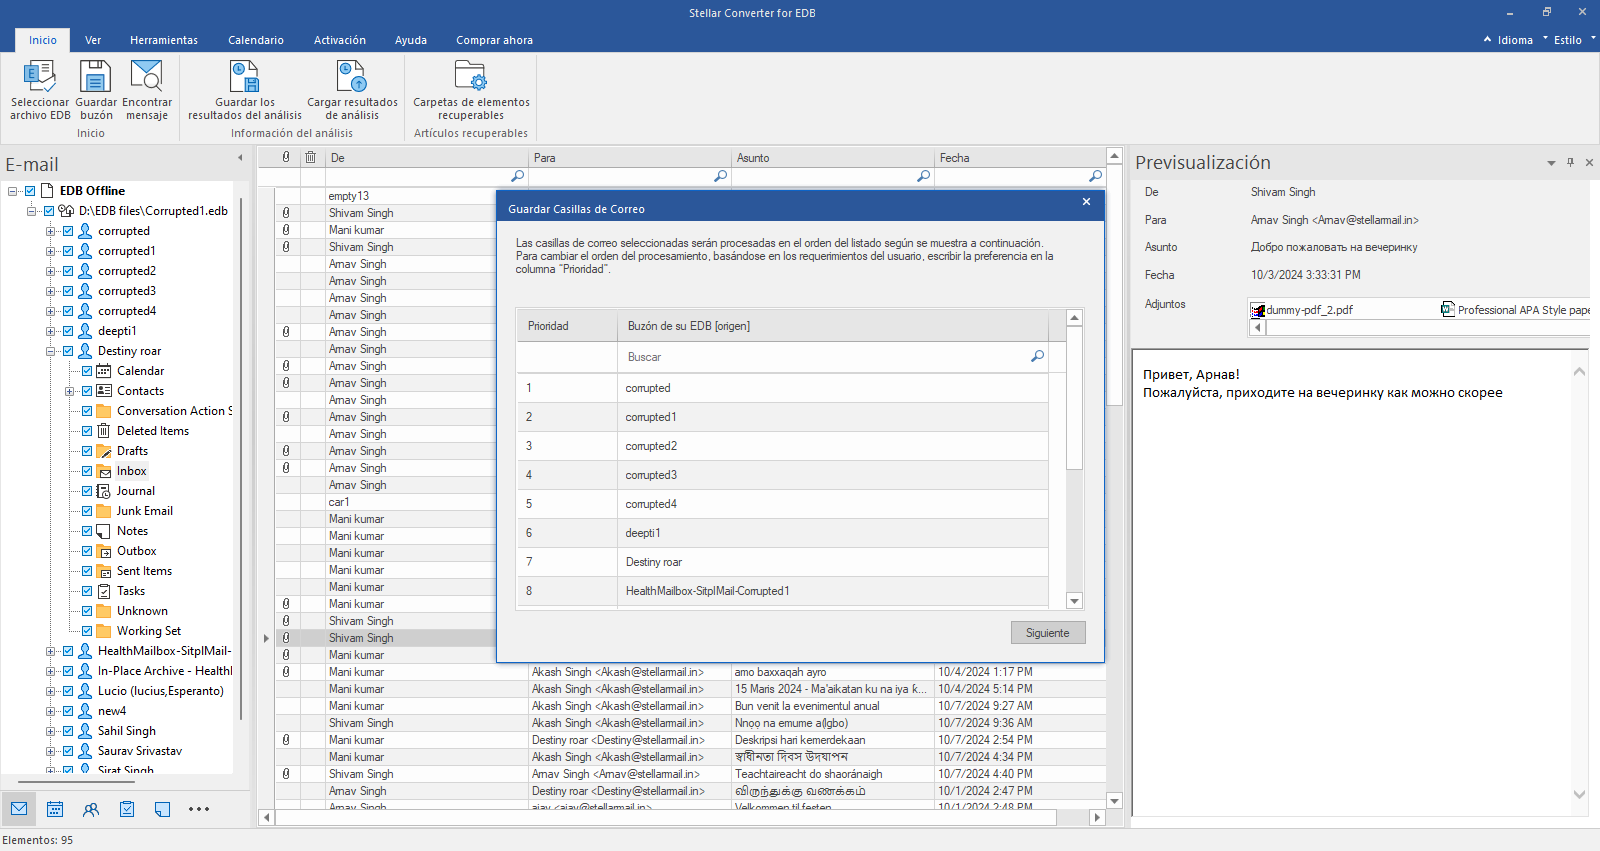
Task: Switch to the Calendario ribbon tab
Action: (256, 40)
